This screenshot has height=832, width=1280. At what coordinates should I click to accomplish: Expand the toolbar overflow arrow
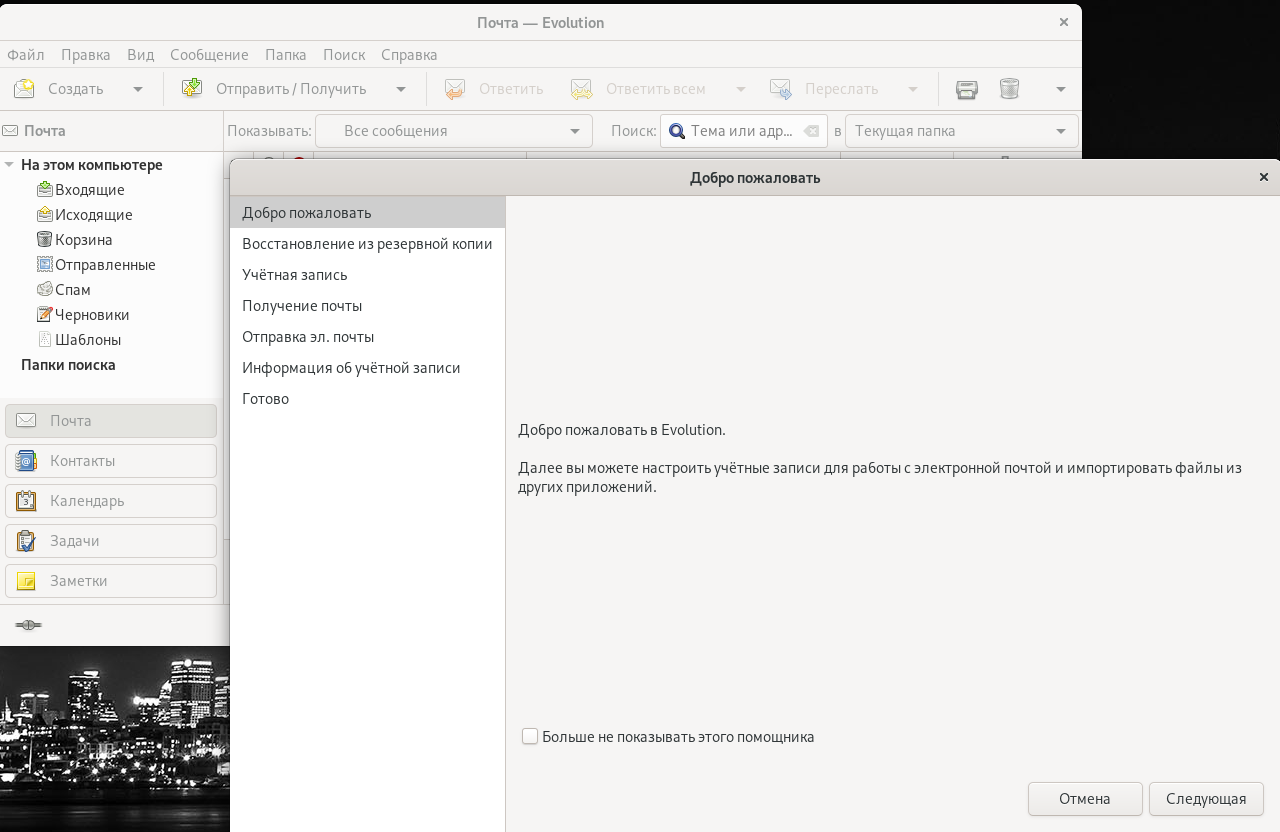[1061, 89]
